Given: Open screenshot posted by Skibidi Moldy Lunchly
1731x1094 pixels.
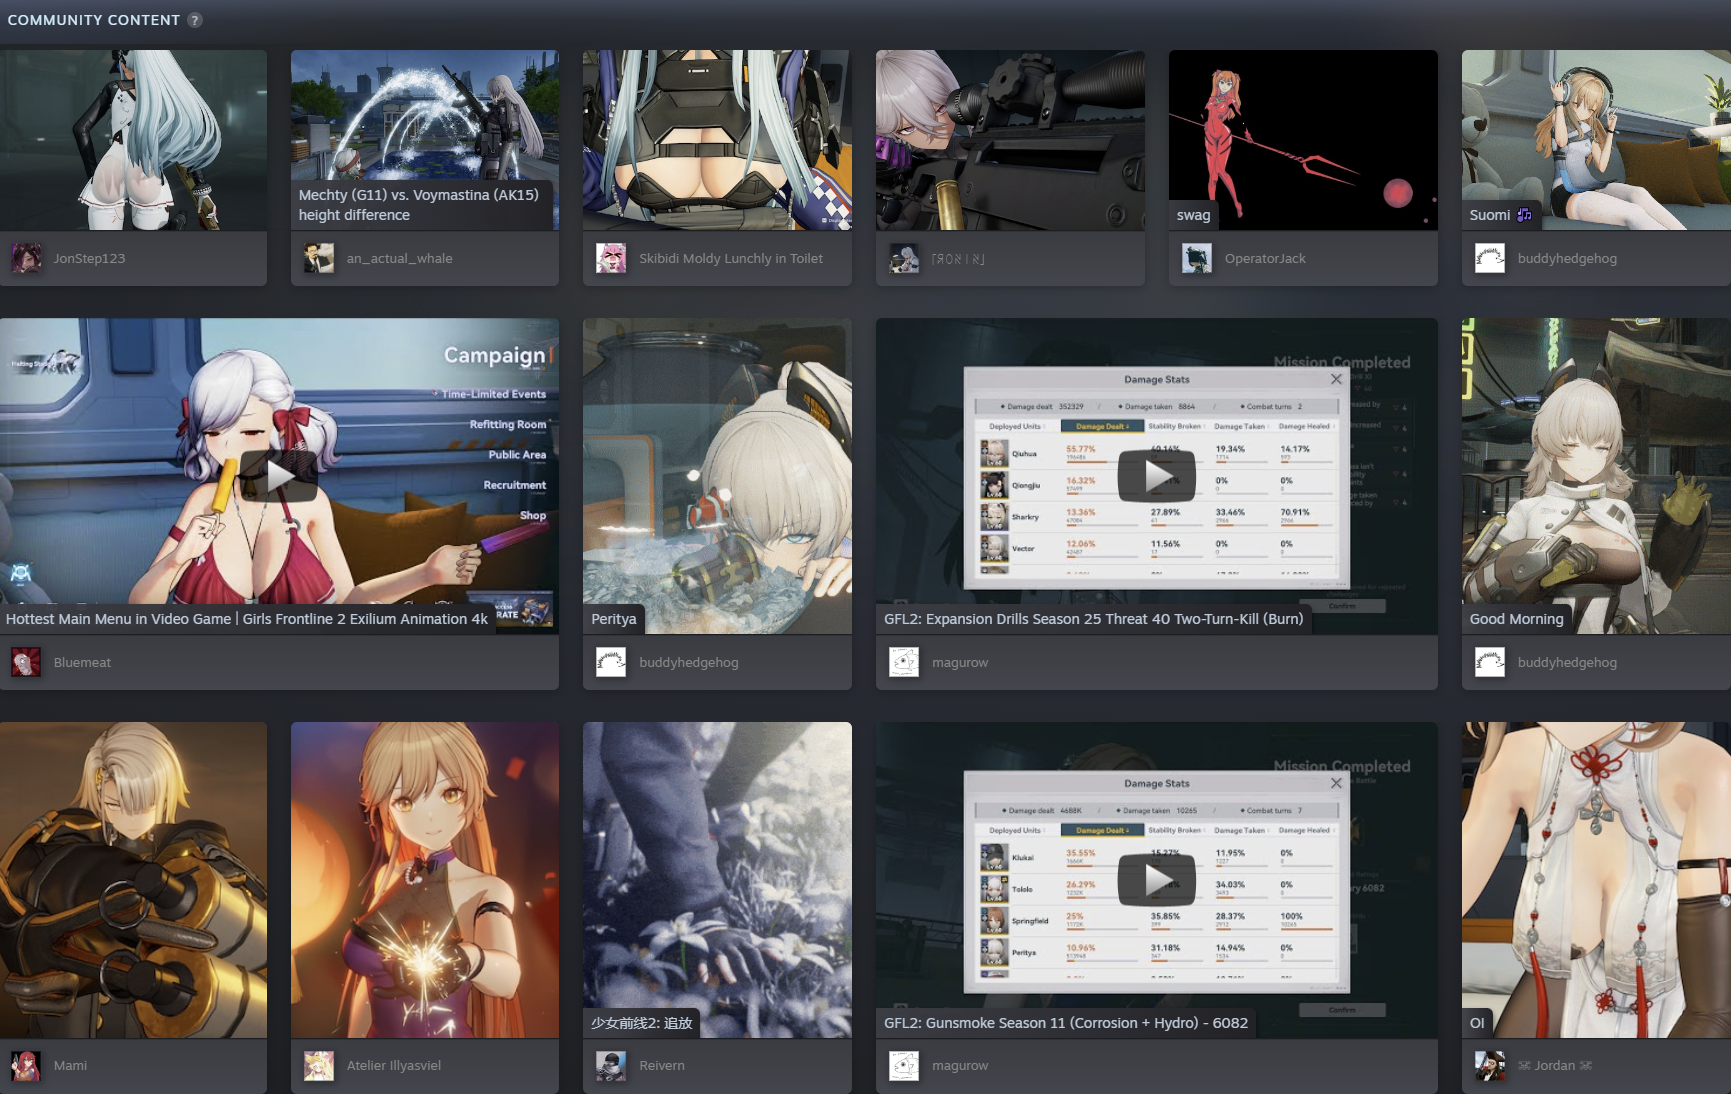Looking at the screenshot, I should [x=717, y=140].
